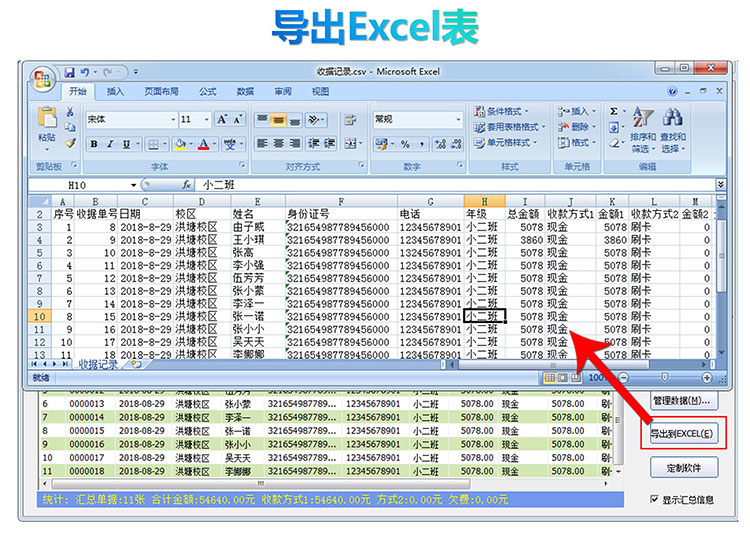Adjust Excel zoom slider handle
This screenshot has width=750, height=552.
(664, 378)
